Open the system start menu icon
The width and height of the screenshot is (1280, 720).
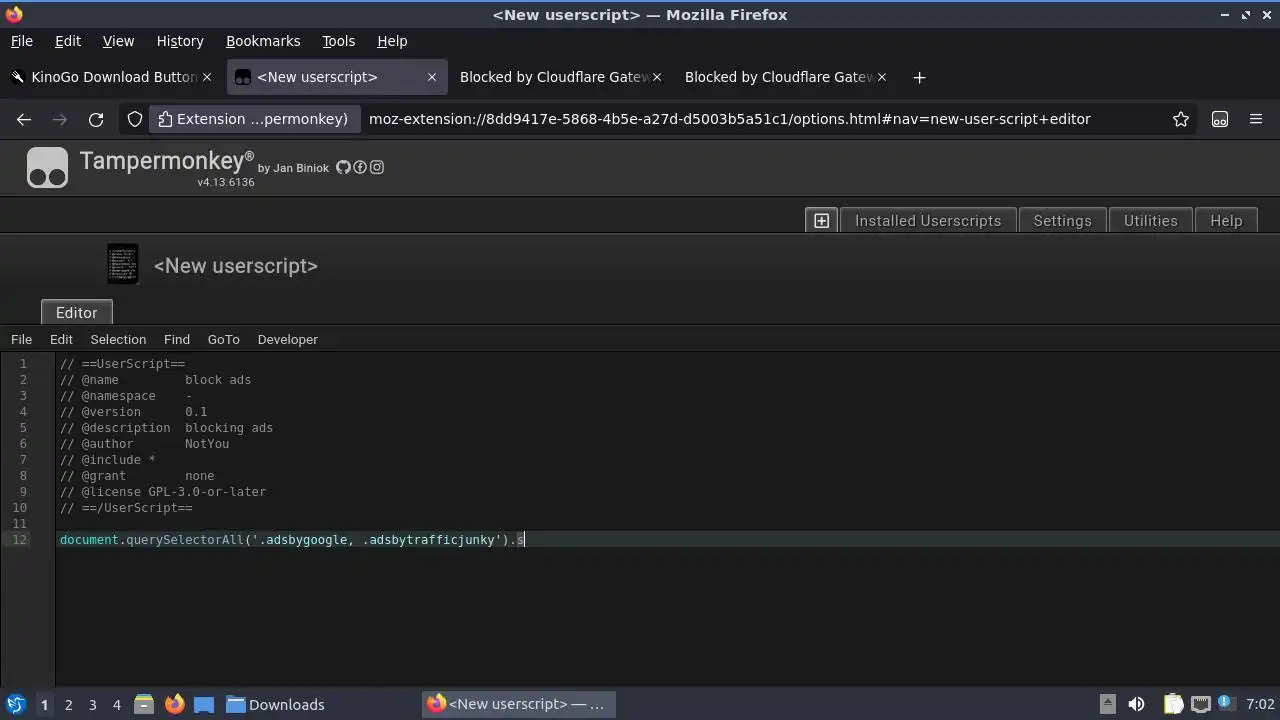coord(15,704)
